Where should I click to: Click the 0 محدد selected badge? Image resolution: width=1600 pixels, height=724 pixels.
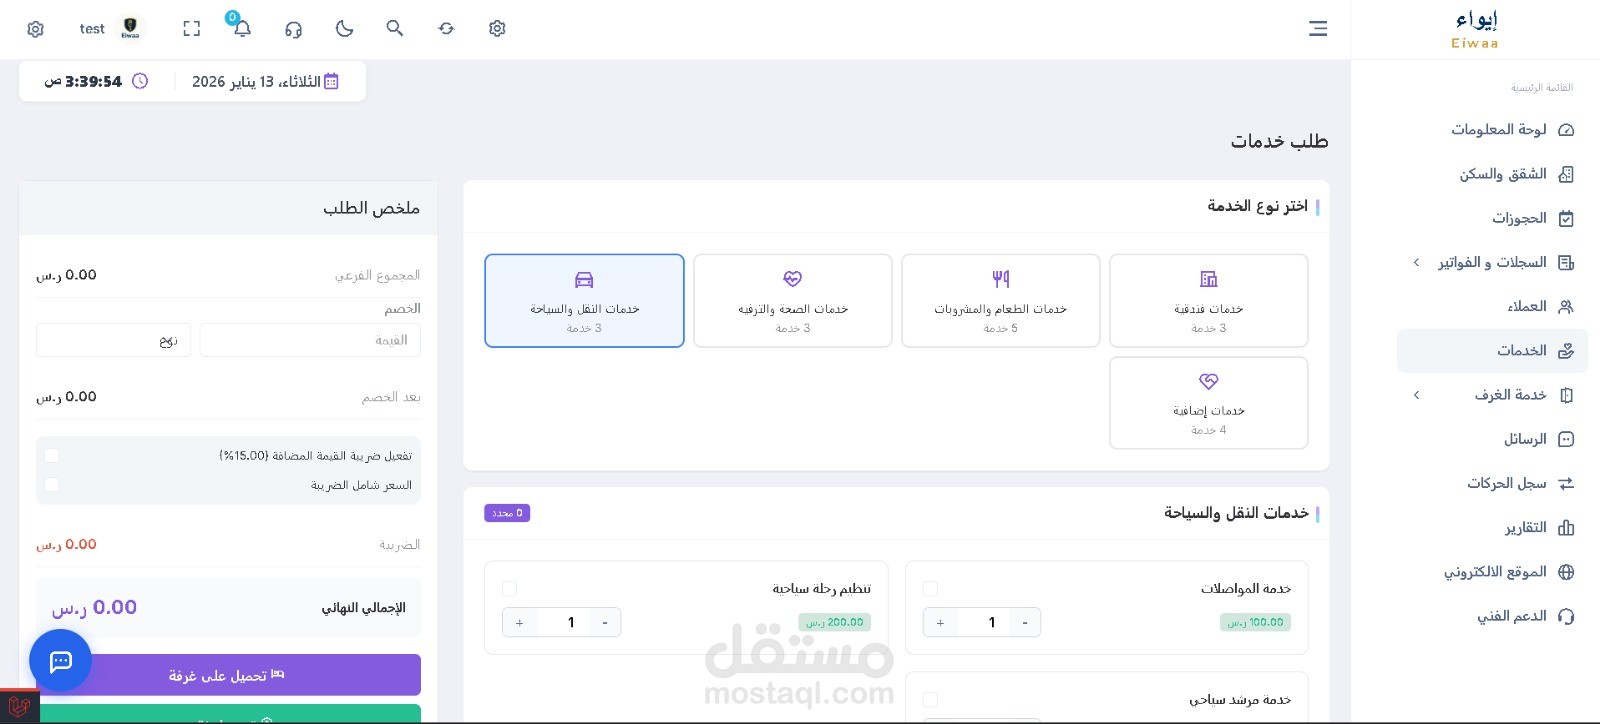(507, 513)
